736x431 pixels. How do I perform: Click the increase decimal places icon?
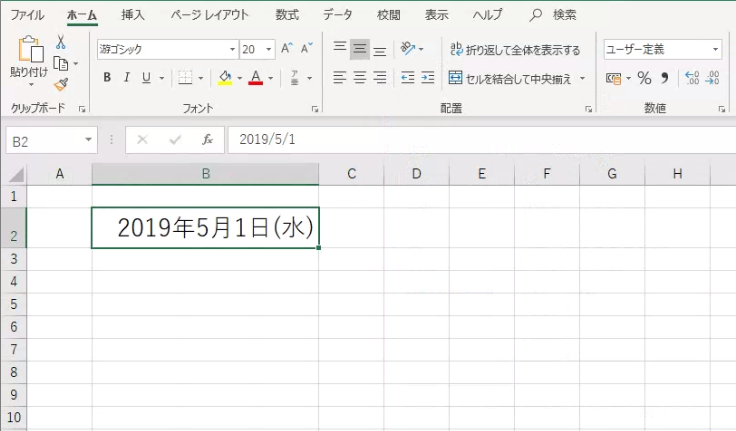[x=691, y=78]
